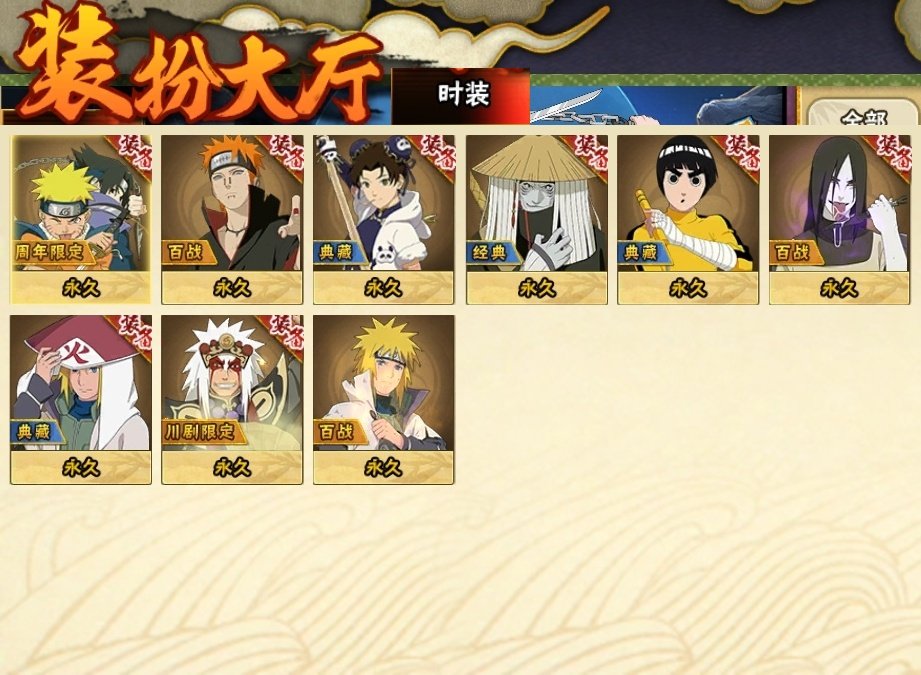Click the 装备 ribbon on Orochimaru card
This screenshot has width=921, height=675.
coord(893,154)
